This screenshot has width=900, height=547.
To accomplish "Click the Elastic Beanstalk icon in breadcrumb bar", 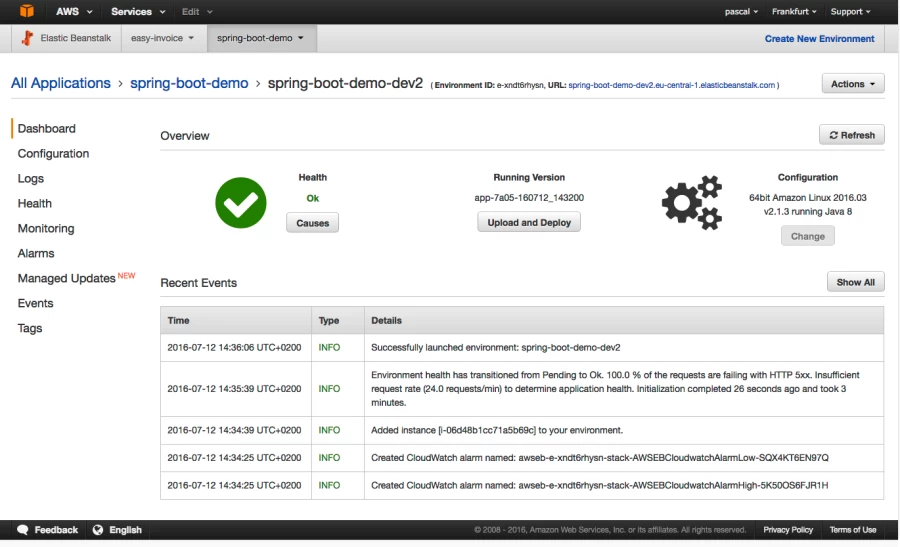I will [27, 38].
